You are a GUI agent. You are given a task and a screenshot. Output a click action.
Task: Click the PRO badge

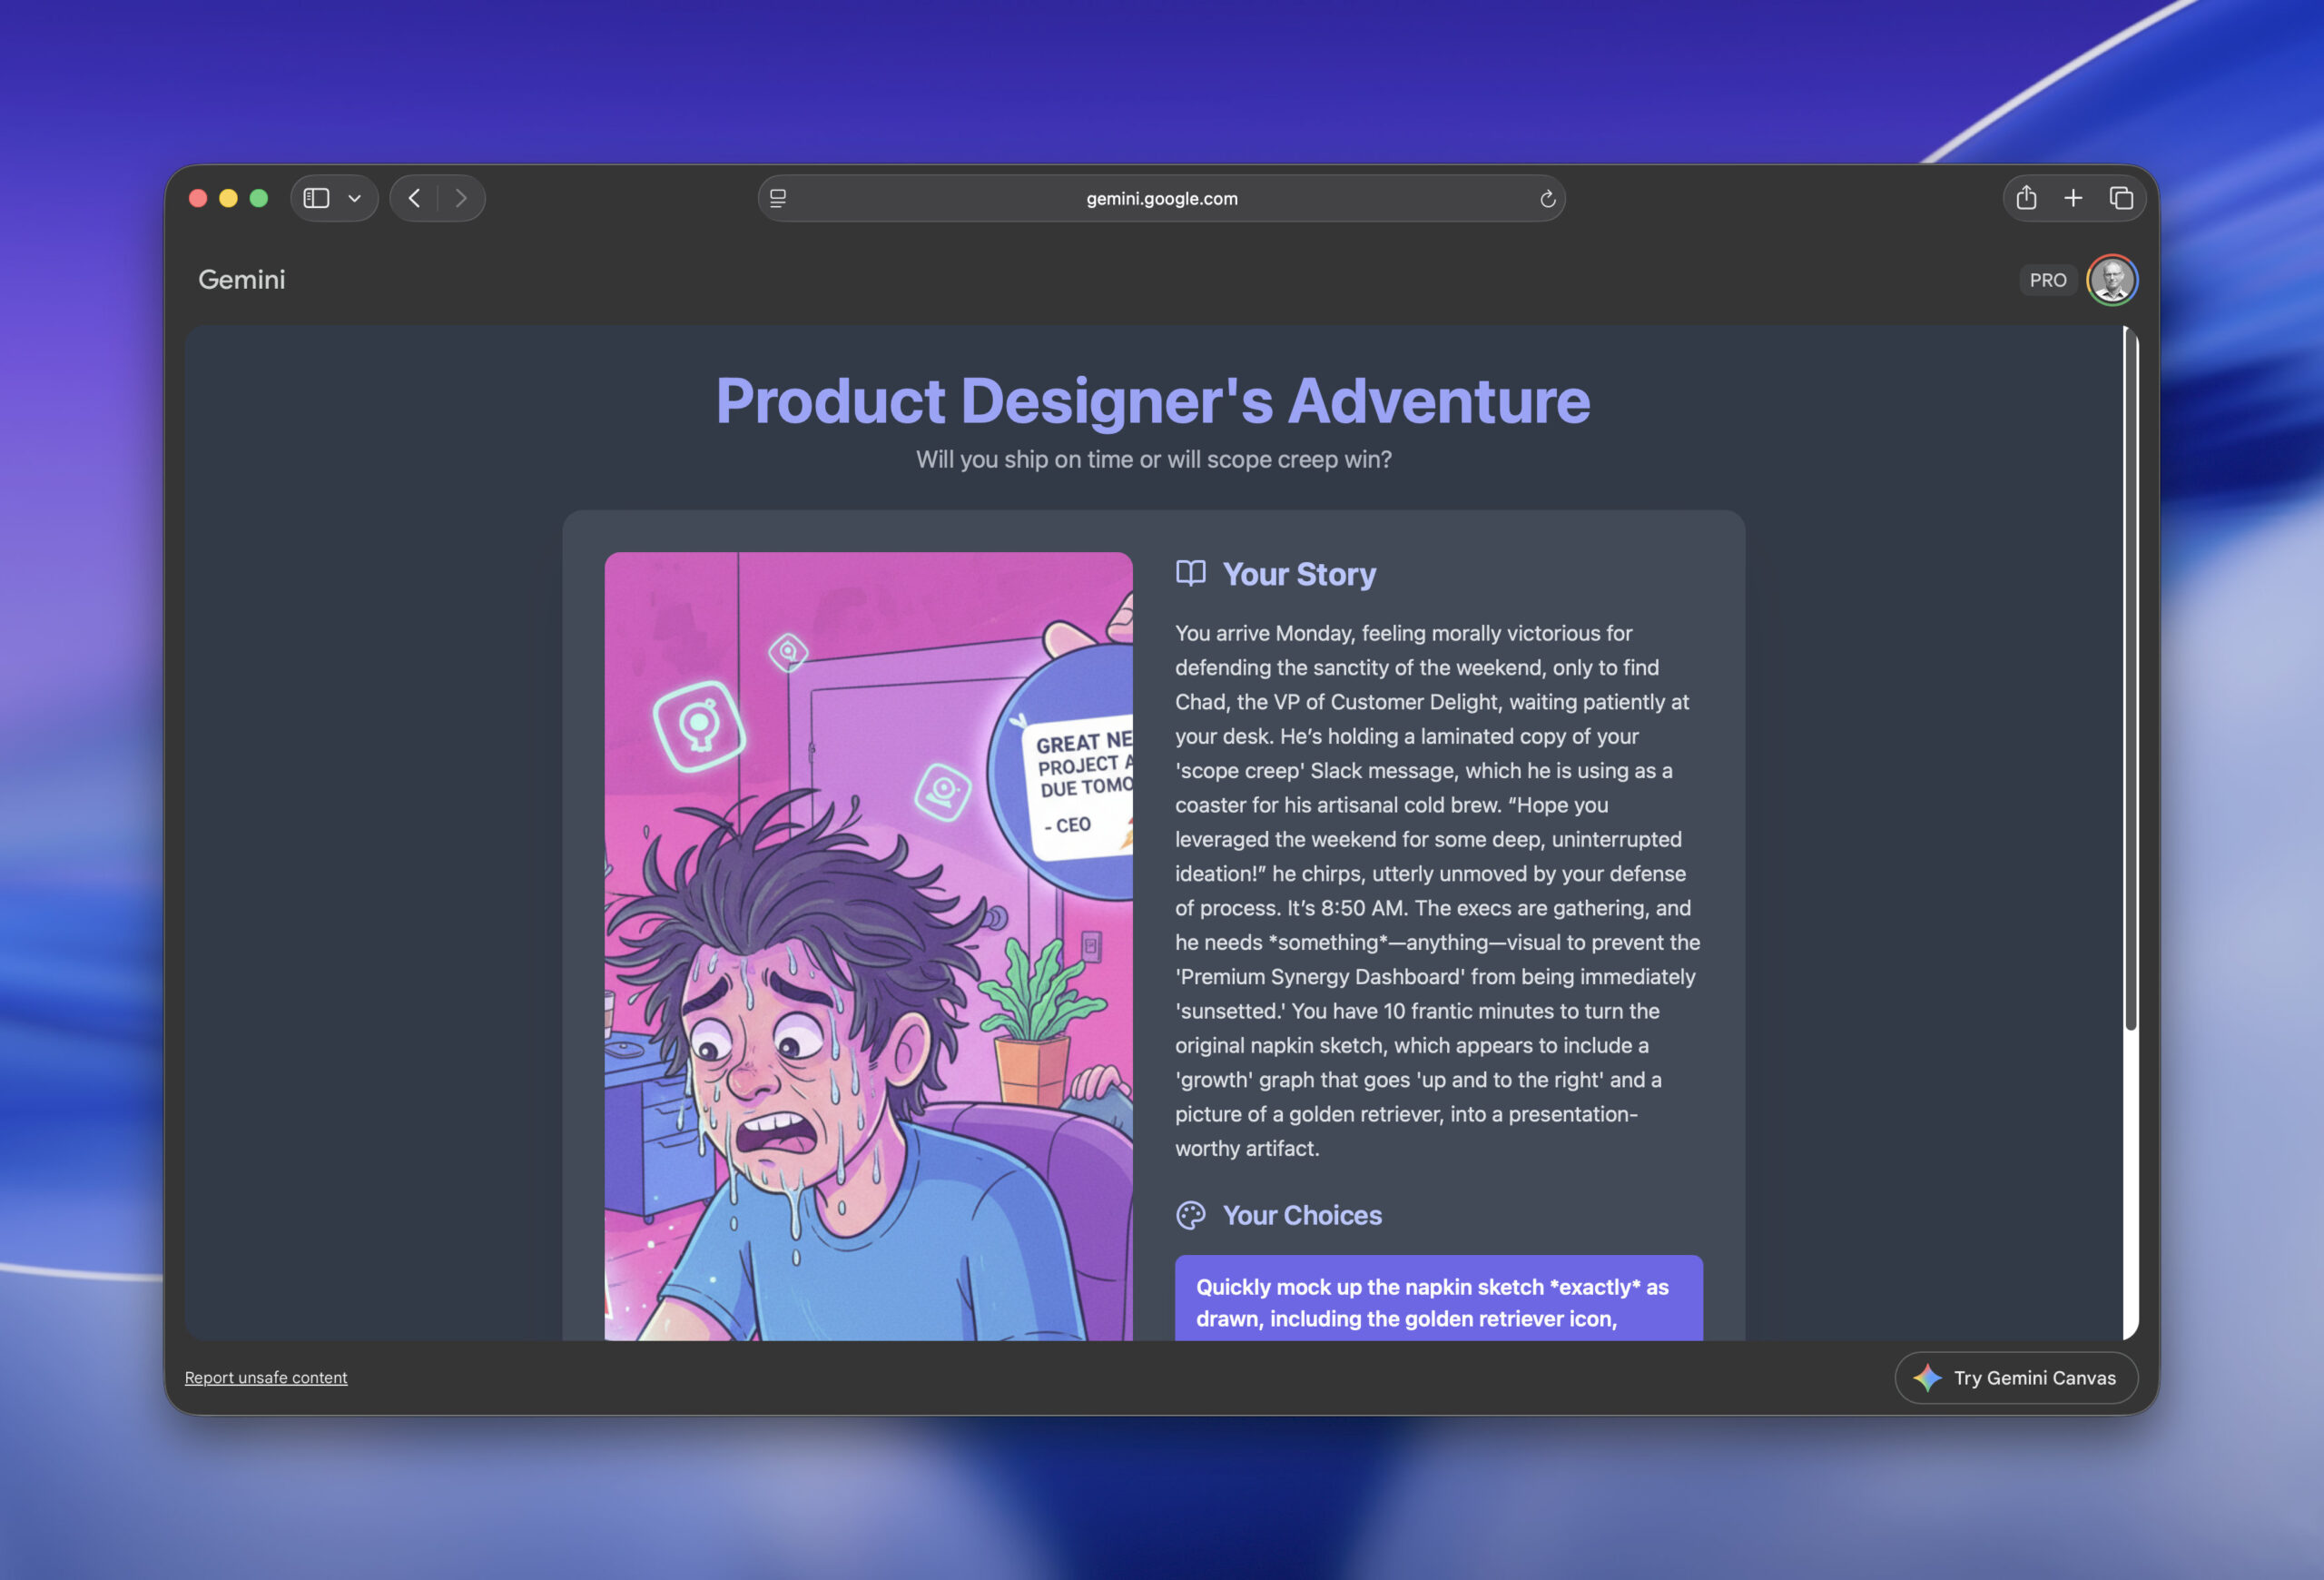click(x=2047, y=280)
